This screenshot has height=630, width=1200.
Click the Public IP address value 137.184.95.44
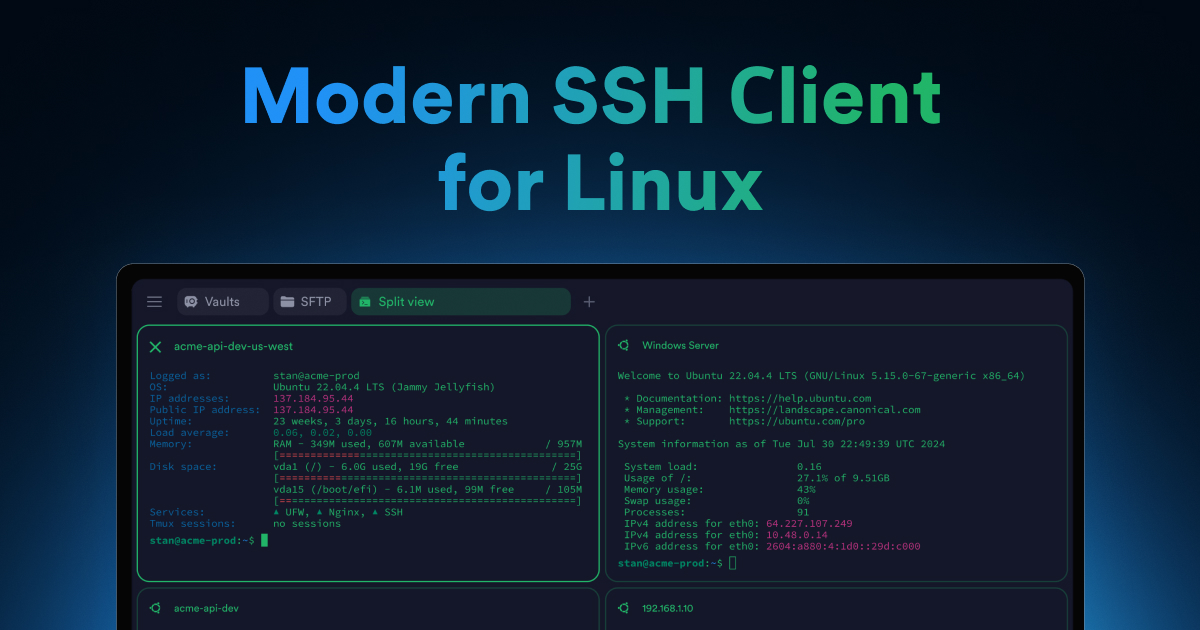[313, 409]
